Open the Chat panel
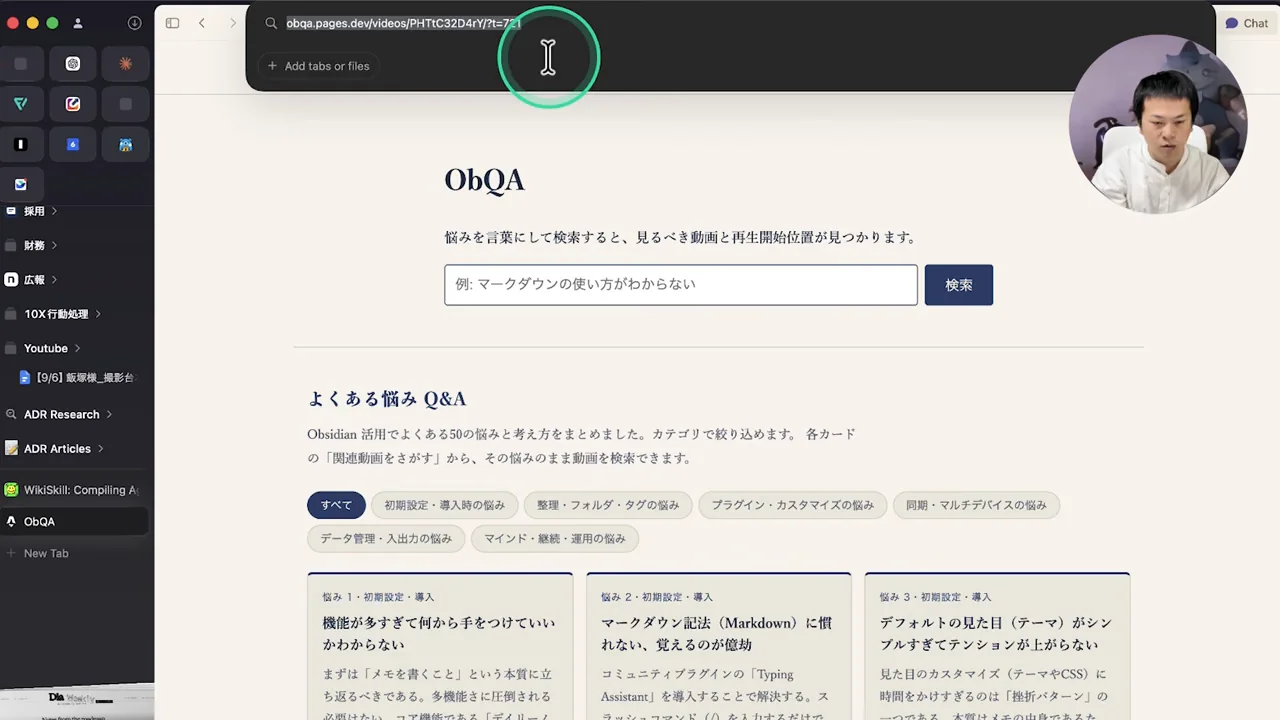The image size is (1280, 720). point(1246,23)
